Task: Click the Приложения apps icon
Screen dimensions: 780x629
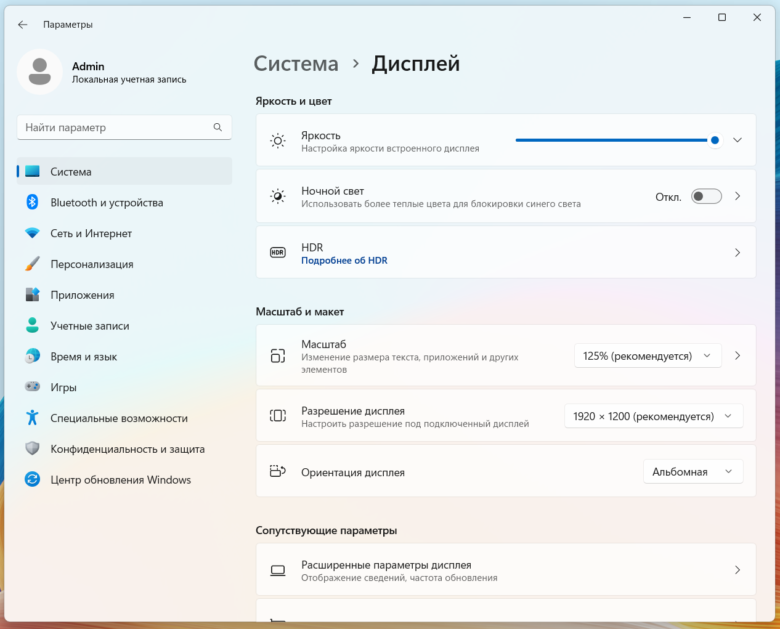Action: tap(32, 295)
